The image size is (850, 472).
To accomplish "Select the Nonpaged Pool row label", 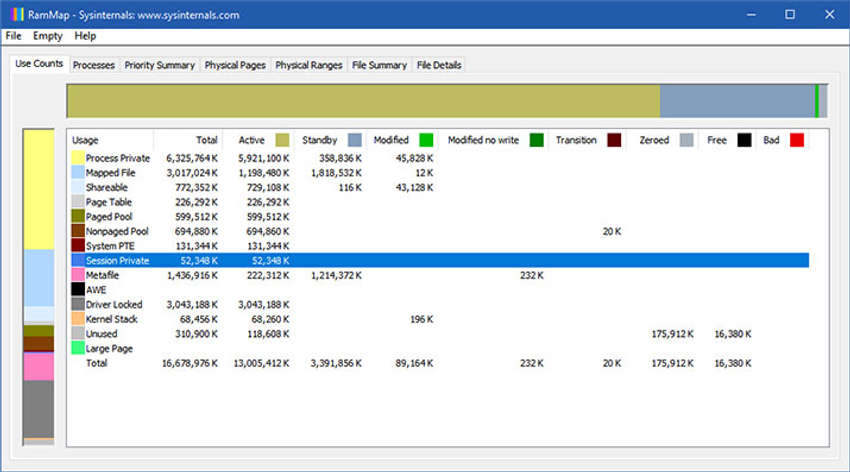I will point(117,231).
